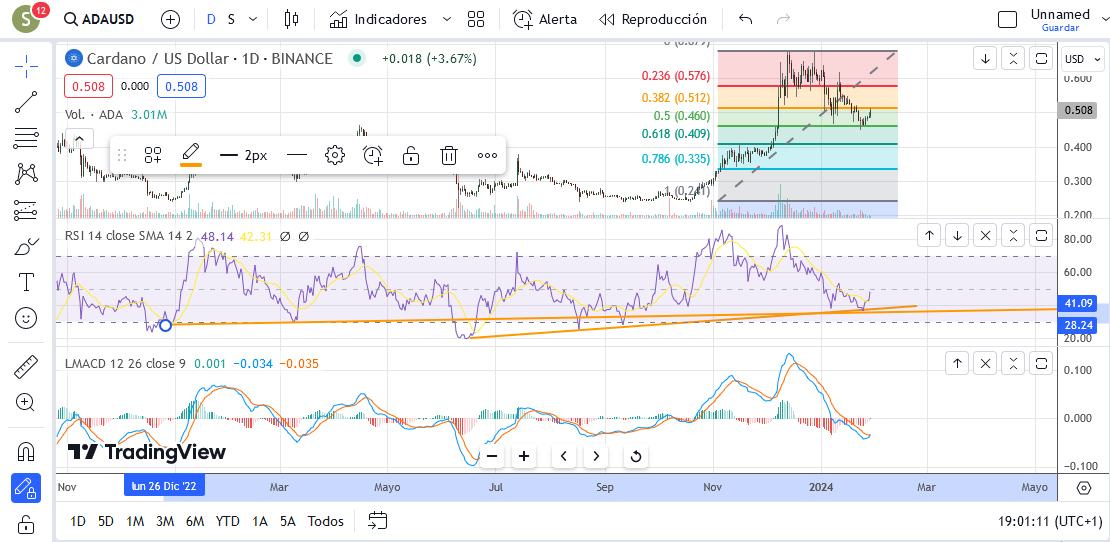Delete the LMACD pane
This screenshot has width=1110, height=542.
[985, 364]
